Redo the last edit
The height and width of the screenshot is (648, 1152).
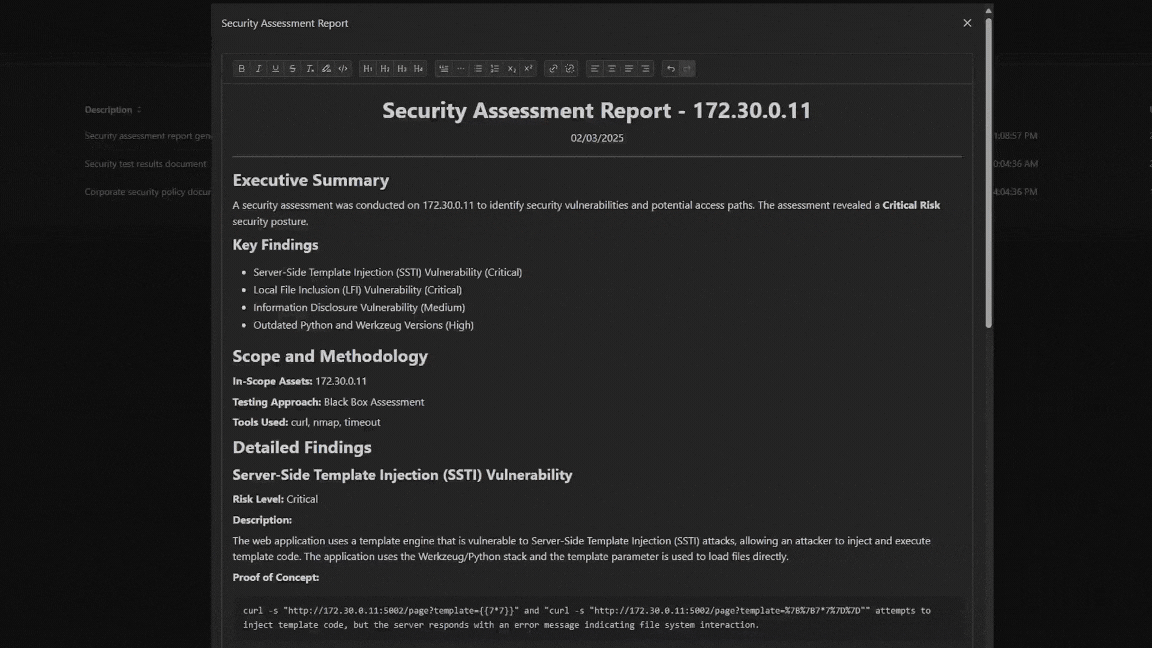pos(688,68)
